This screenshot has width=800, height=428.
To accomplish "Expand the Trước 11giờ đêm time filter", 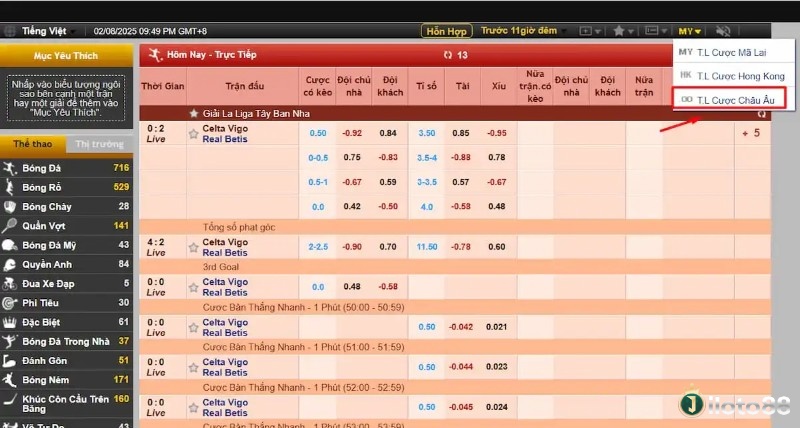I will click(x=523, y=31).
